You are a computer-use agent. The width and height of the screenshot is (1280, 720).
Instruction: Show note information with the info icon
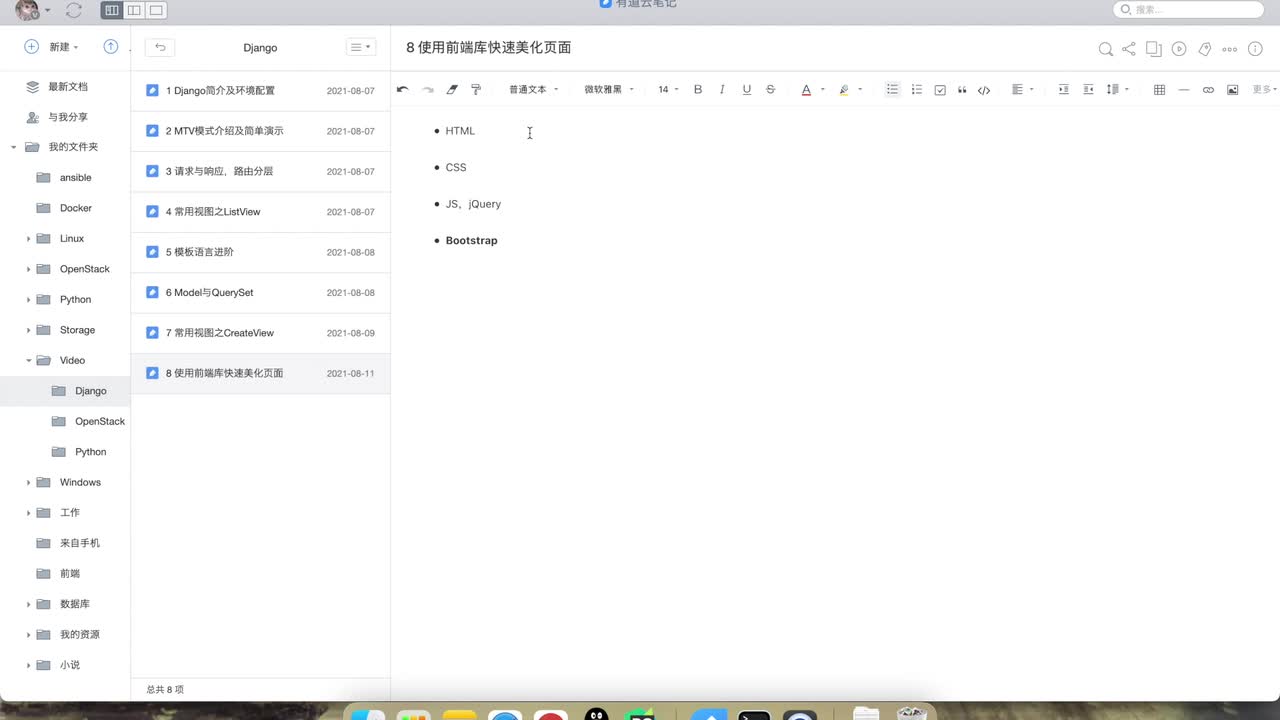pos(1256,49)
